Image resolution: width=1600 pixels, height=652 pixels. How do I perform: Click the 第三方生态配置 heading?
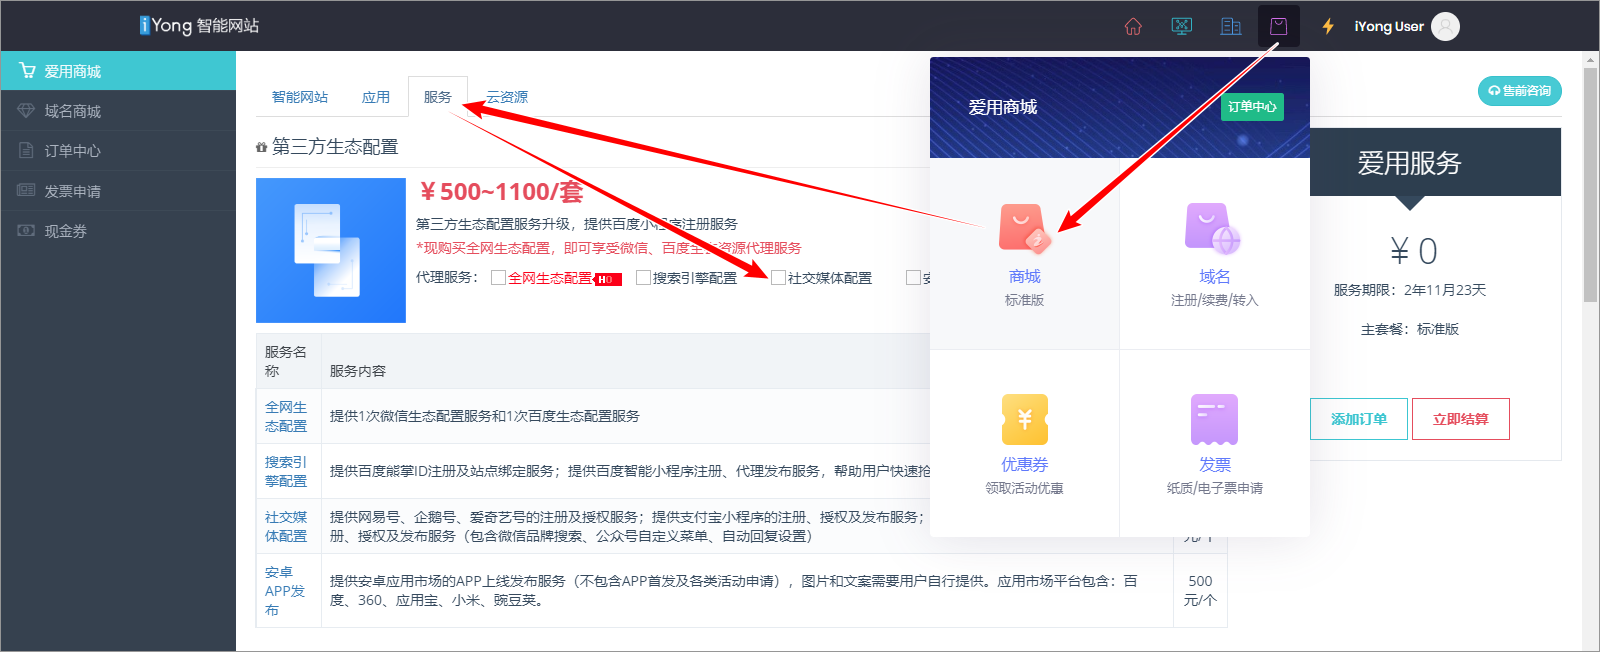[x=335, y=147]
